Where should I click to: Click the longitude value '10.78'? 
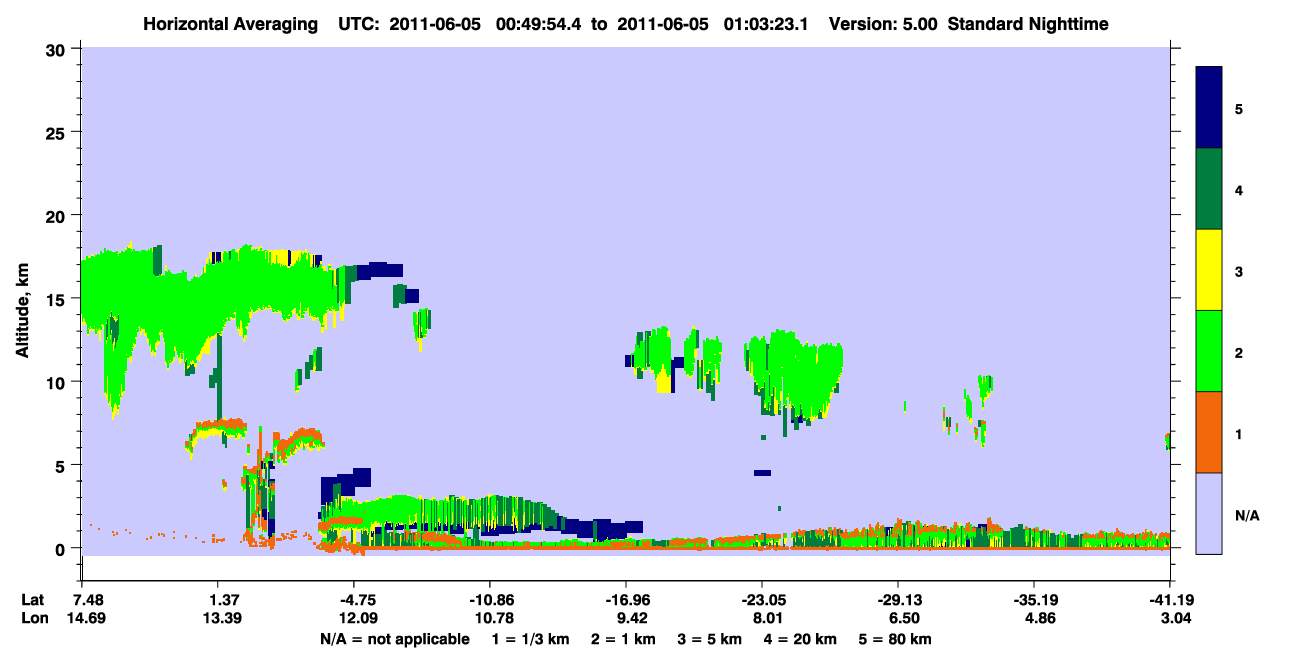click(494, 618)
